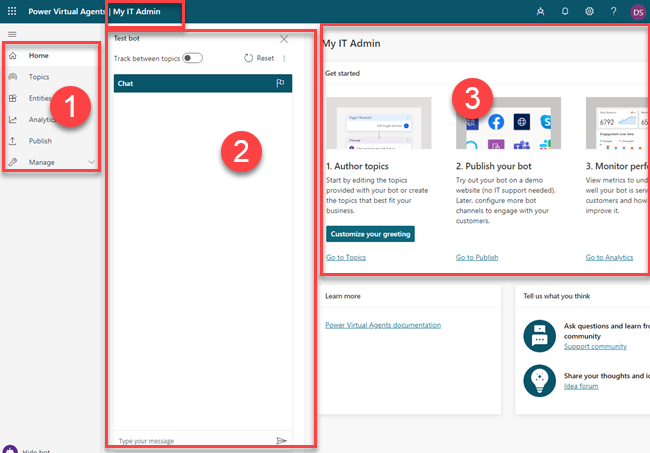The image size is (650, 453).
Task: Click the Manage wrench icon
Action: (13, 162)
